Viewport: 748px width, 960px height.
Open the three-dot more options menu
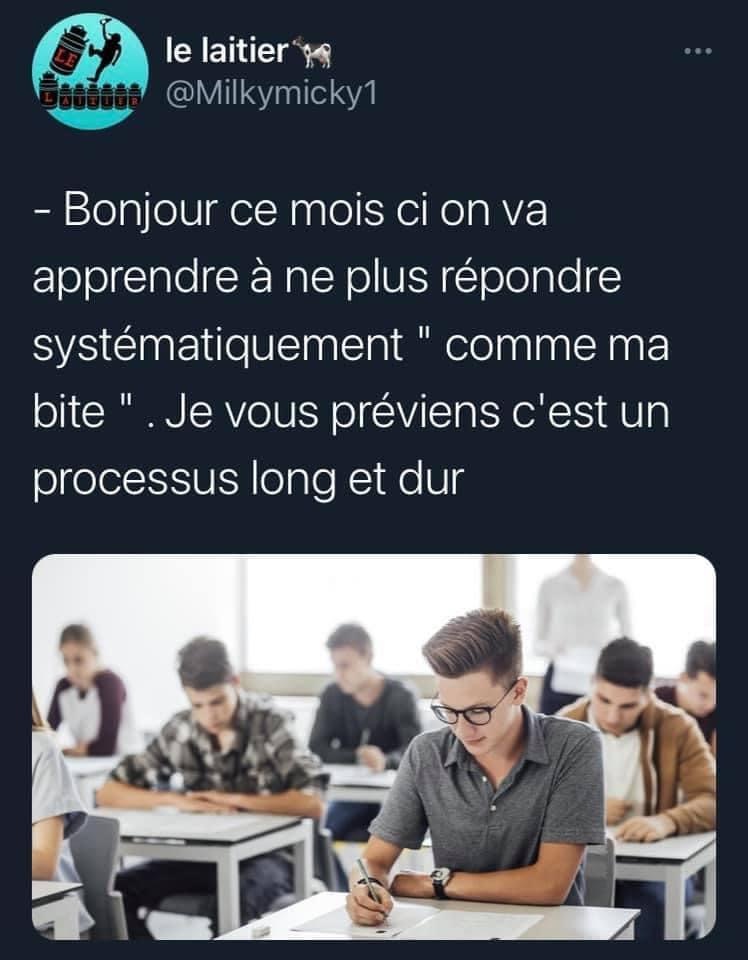pyautogui.click(x=698, y=51)
